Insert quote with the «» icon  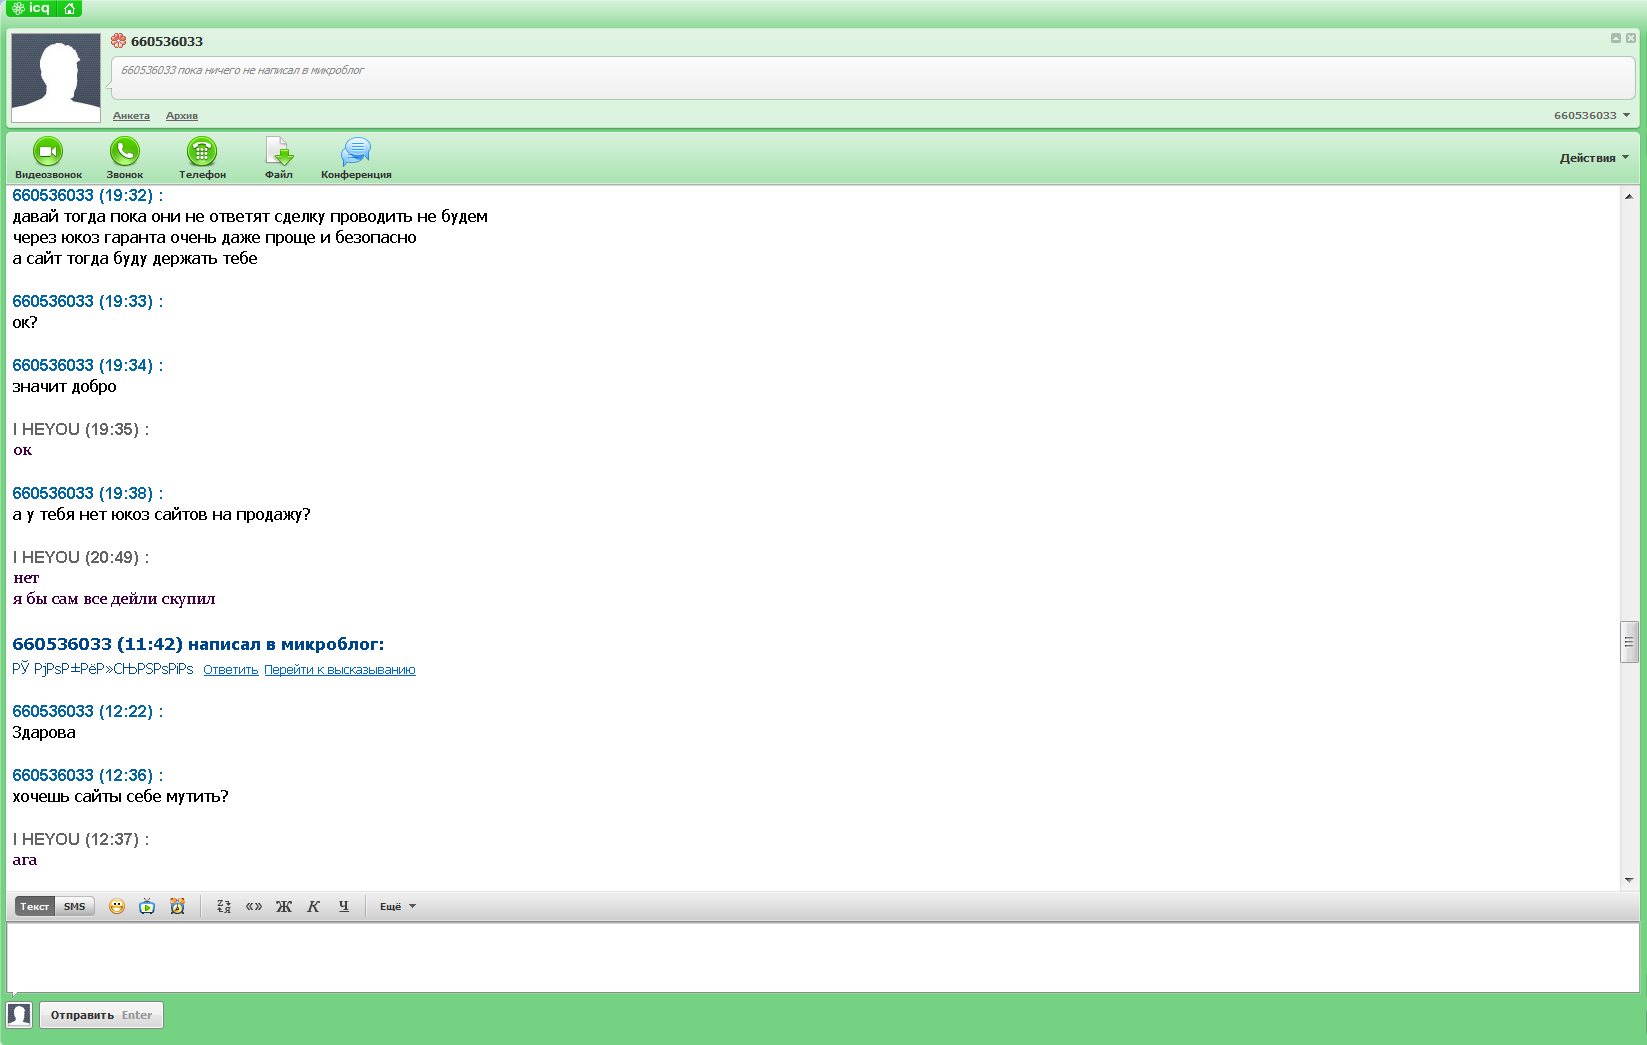click(254, 907)
